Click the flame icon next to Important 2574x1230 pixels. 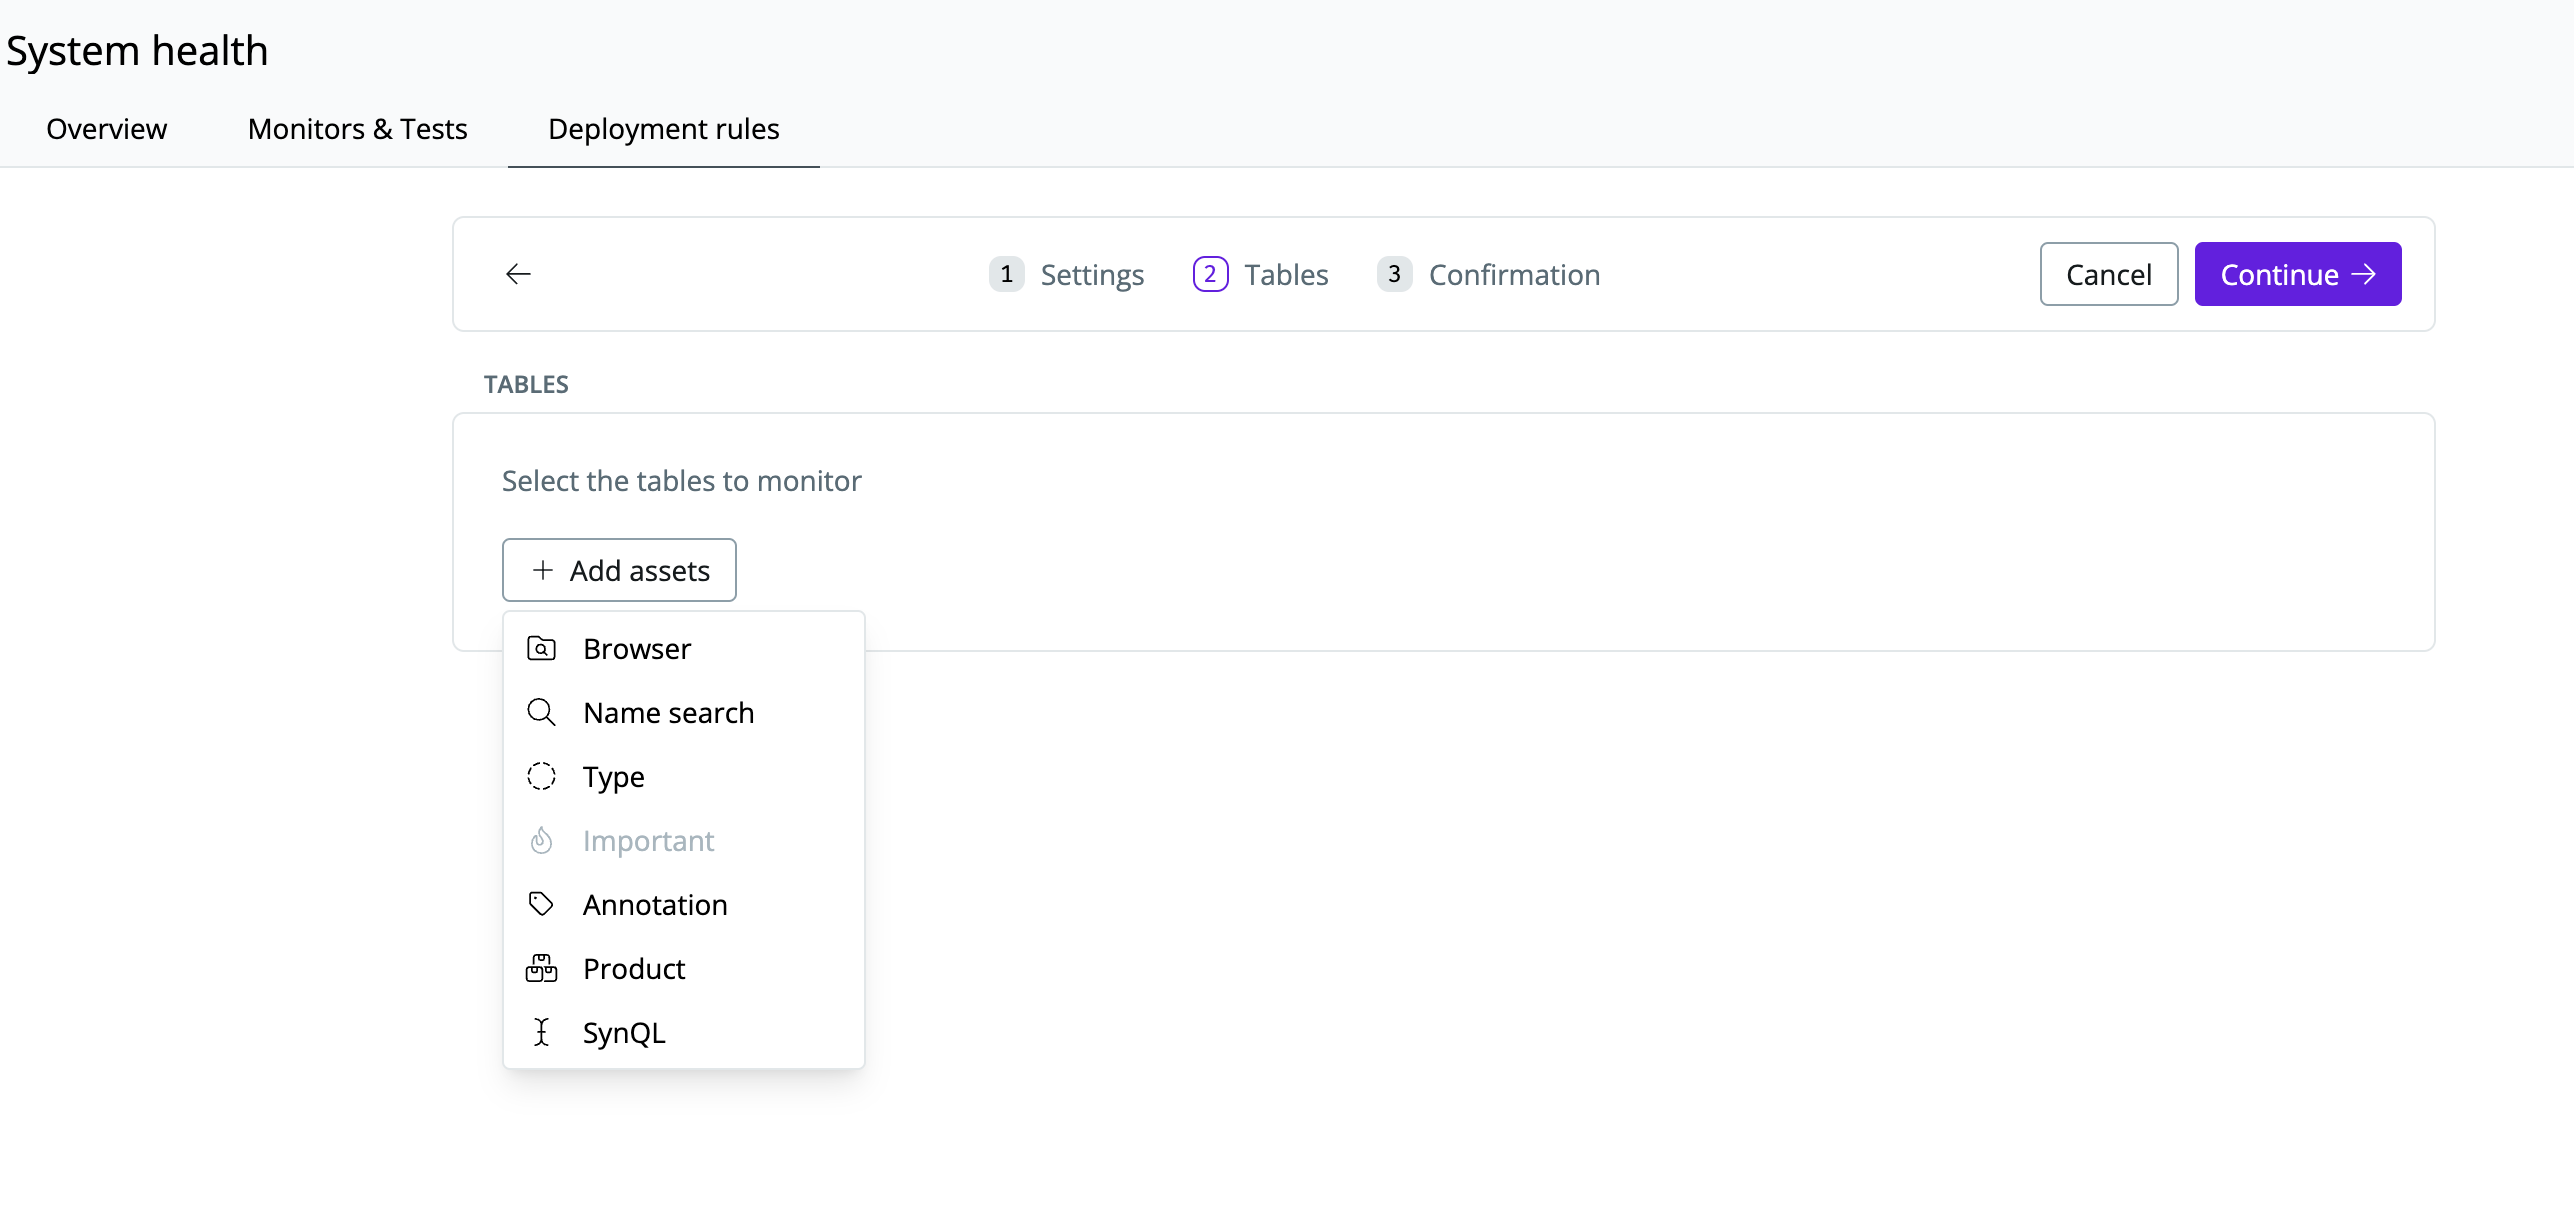pos(541,841)
